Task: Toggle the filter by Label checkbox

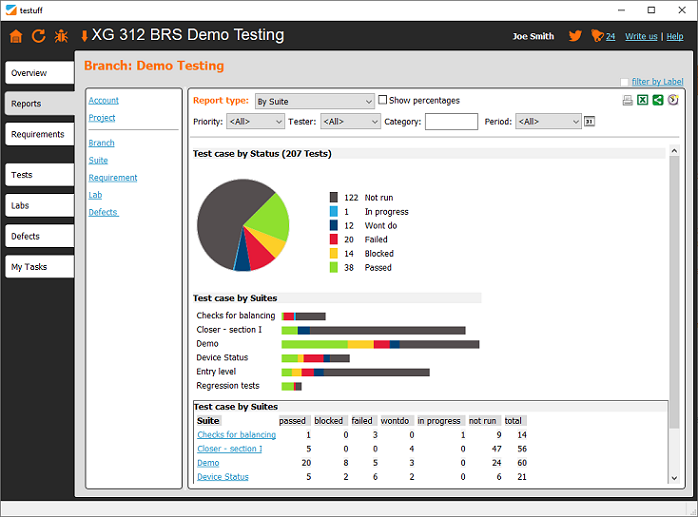Action: tap(625, 82)
